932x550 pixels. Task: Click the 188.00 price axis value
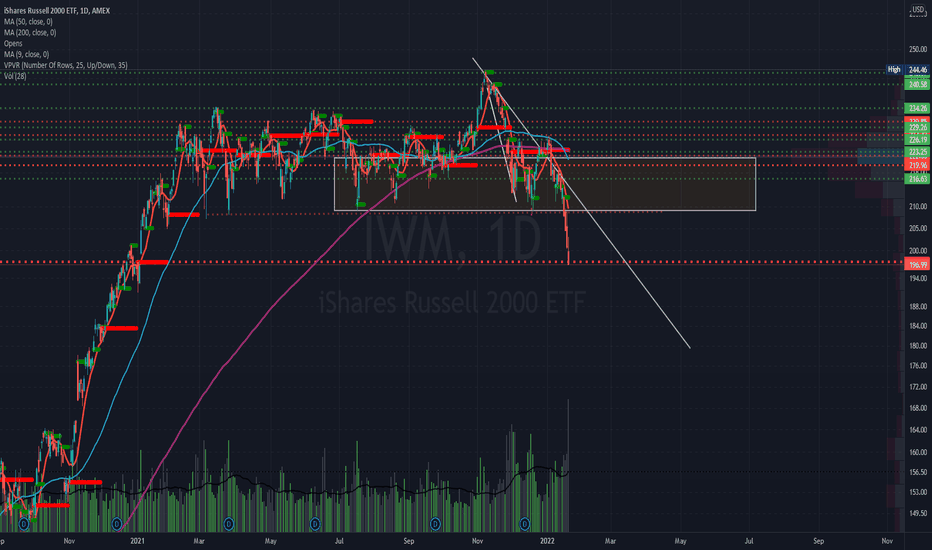[918, 307]
